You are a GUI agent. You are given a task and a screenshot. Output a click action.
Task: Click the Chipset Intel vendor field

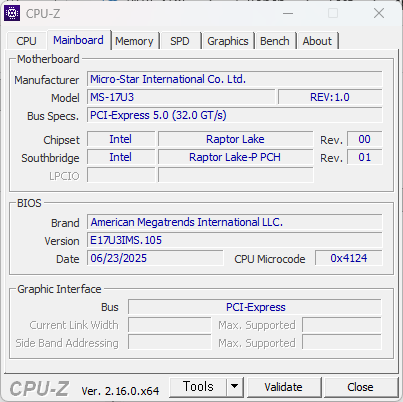(x=121, y=139)
